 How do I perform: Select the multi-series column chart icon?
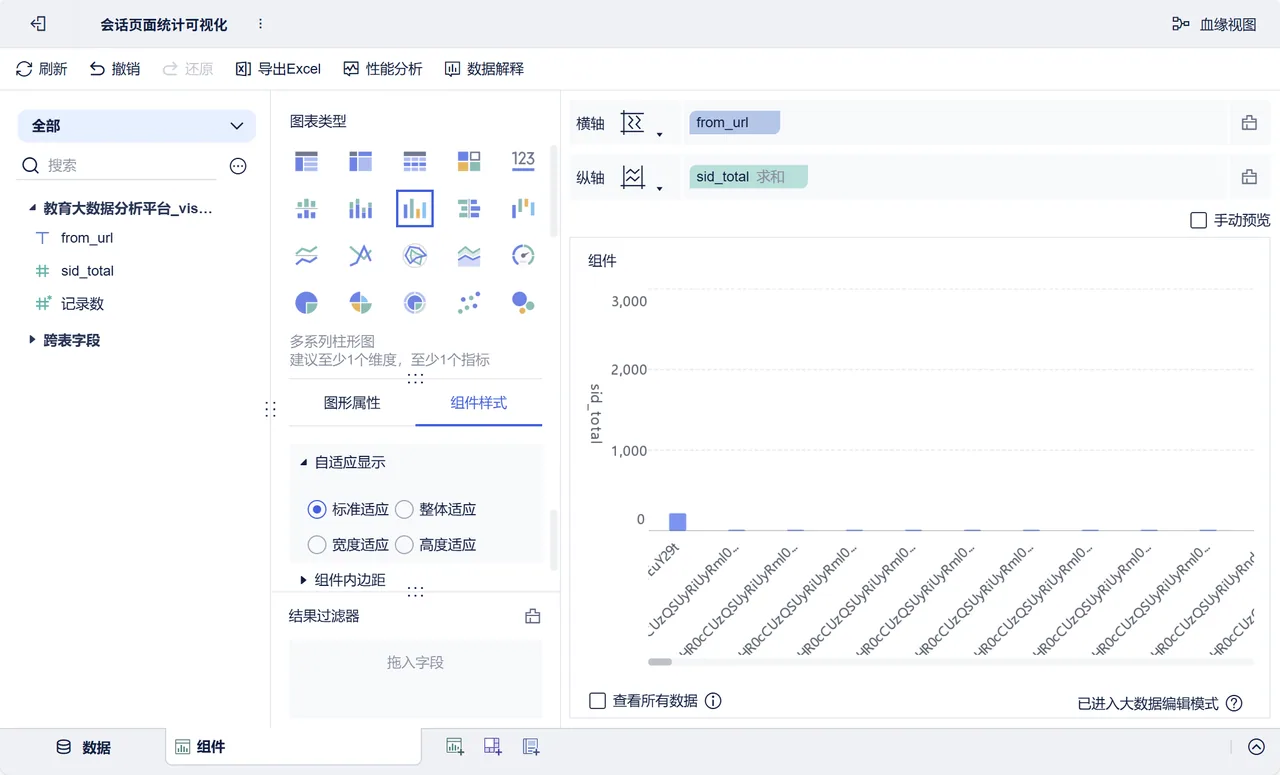tap(415, 209)
